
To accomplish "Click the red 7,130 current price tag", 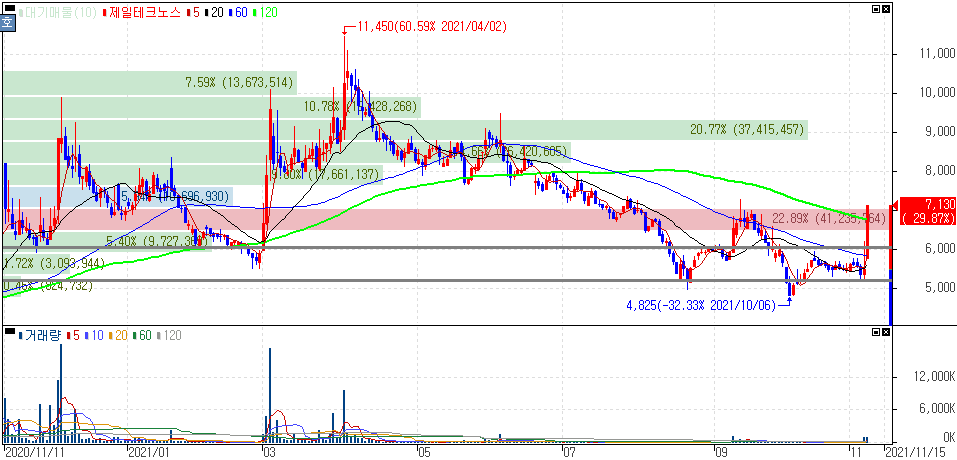I will [926, 211].
